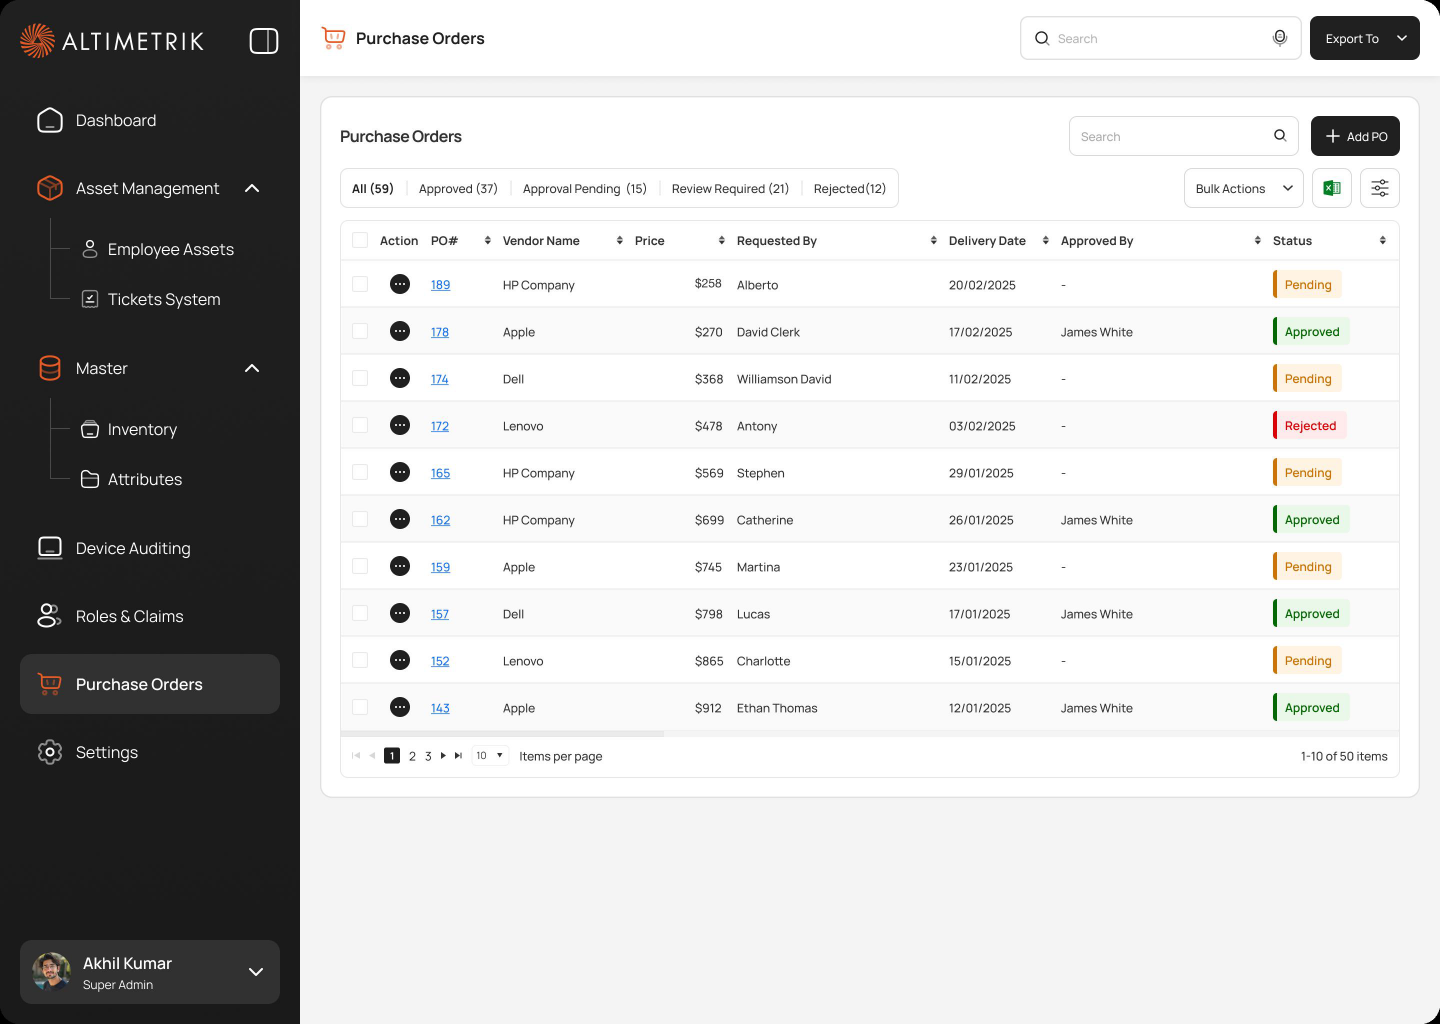Viewport: 1440px width, 1024px height.
Task: Open action menu for PO 143
Action: click(400, 707)
